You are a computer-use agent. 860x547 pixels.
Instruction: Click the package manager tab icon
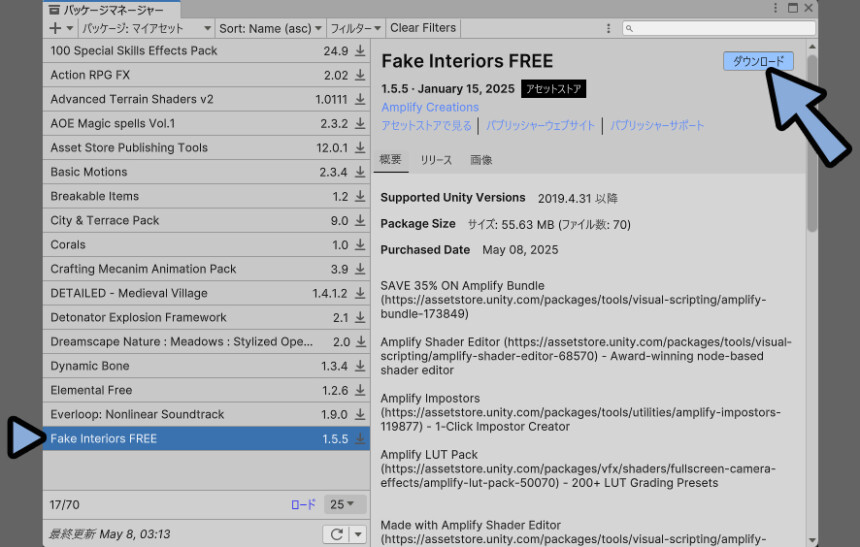tap(54, 9)
